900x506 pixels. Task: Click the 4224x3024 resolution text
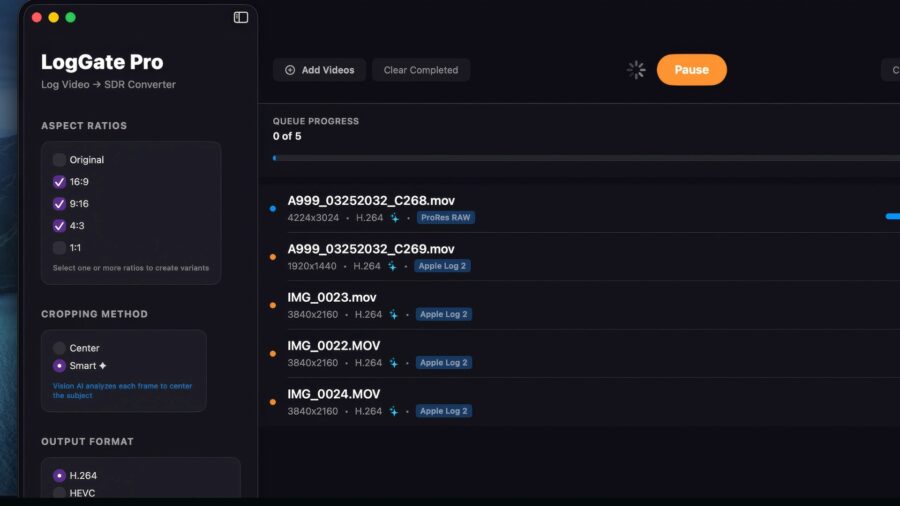point(313,218)
